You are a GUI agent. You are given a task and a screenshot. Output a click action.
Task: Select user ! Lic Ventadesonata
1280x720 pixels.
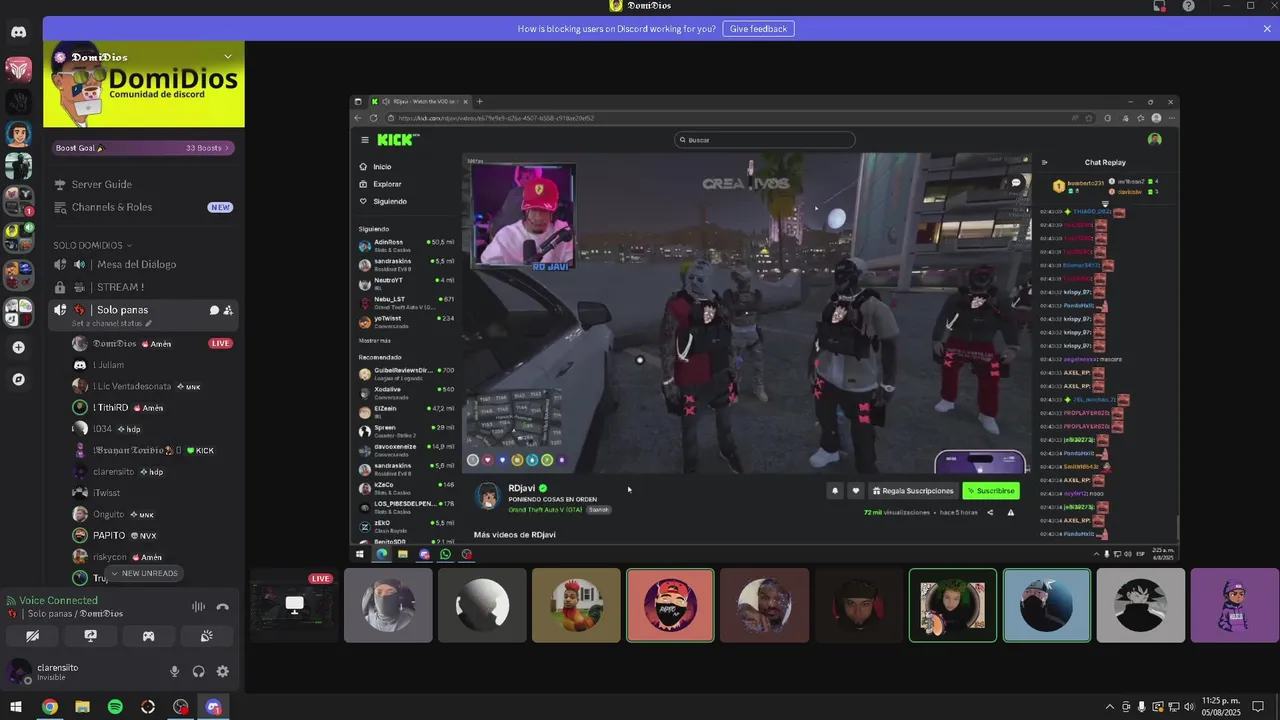point(152,386)
